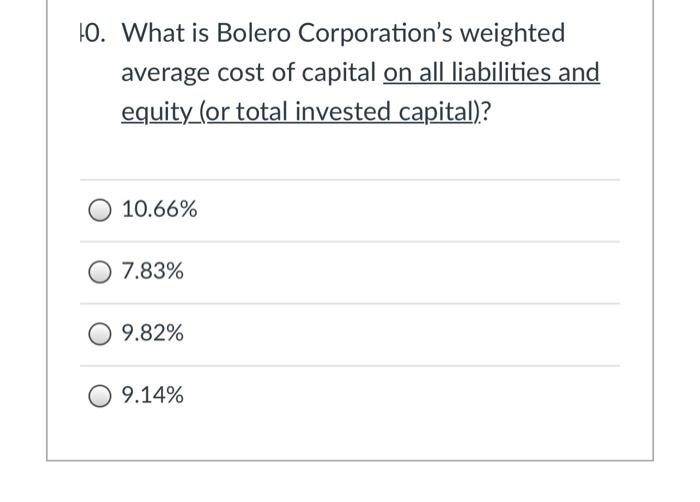The image size is (700, 502).
Task: Click underlined text 'equity (or total invested capital)'
Action: click(x=301, y=112)
